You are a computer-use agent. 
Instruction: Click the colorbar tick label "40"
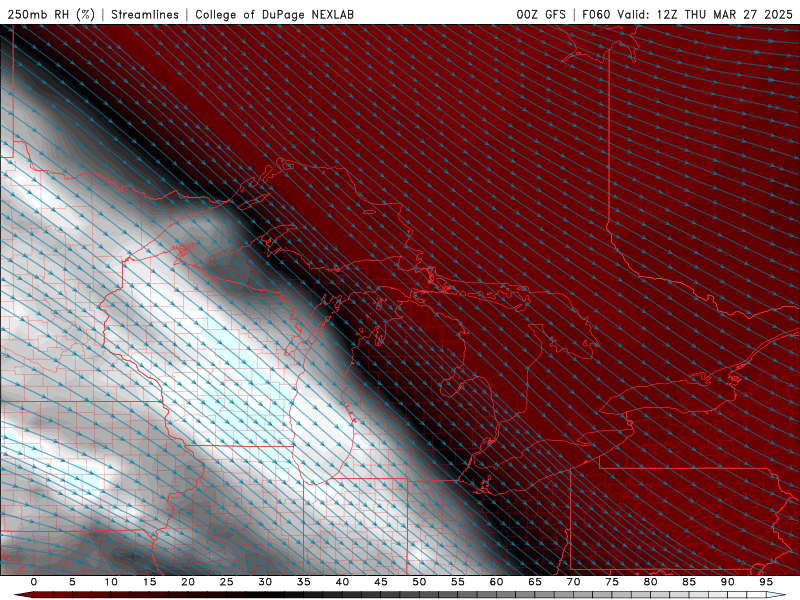[342, 582]
